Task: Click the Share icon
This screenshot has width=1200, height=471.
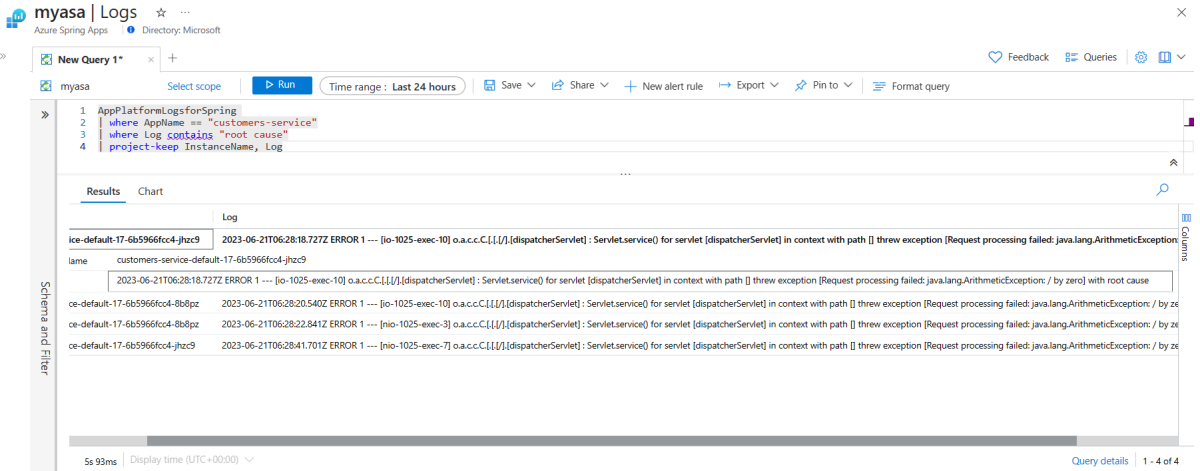Action: click(558, 85)
